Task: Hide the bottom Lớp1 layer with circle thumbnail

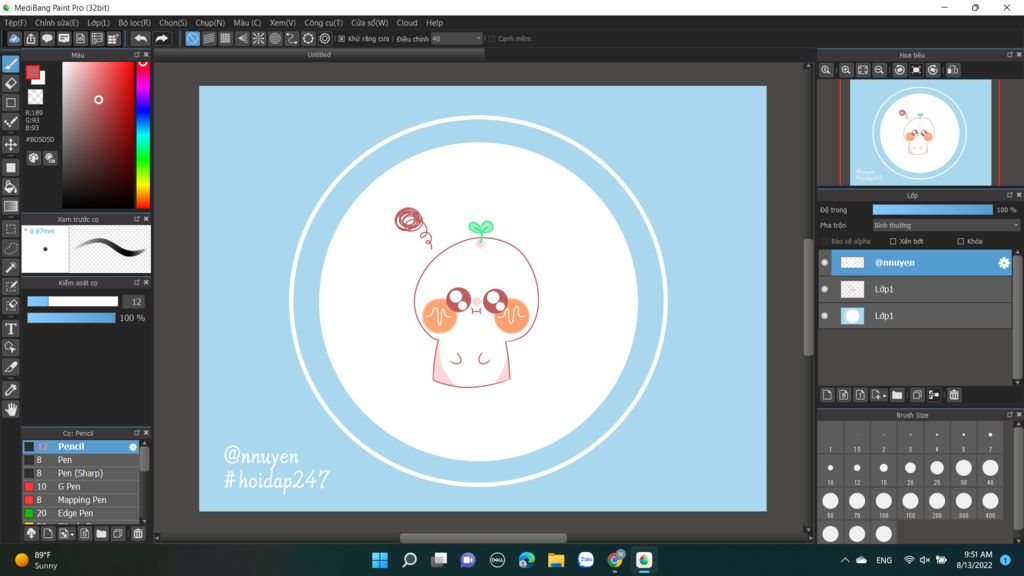Action: [825, 316]
